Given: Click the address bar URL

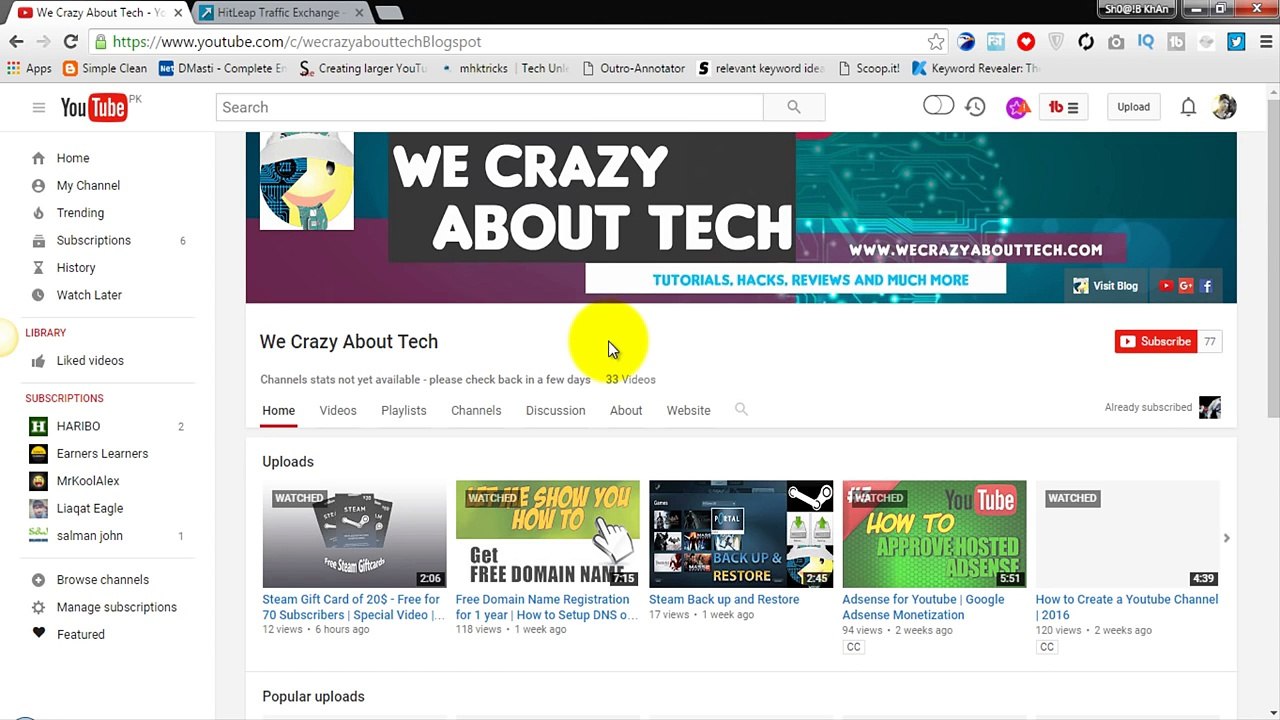Looking at the screenshot, I should click(x=297, y=42).
